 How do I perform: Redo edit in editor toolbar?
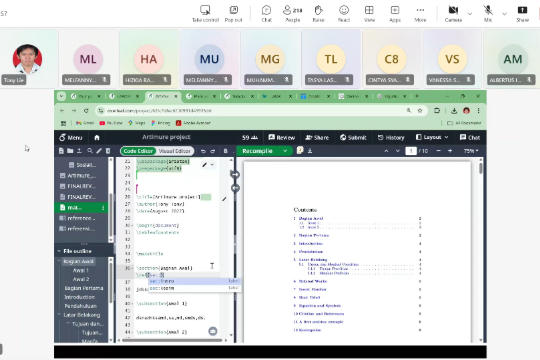212,151
